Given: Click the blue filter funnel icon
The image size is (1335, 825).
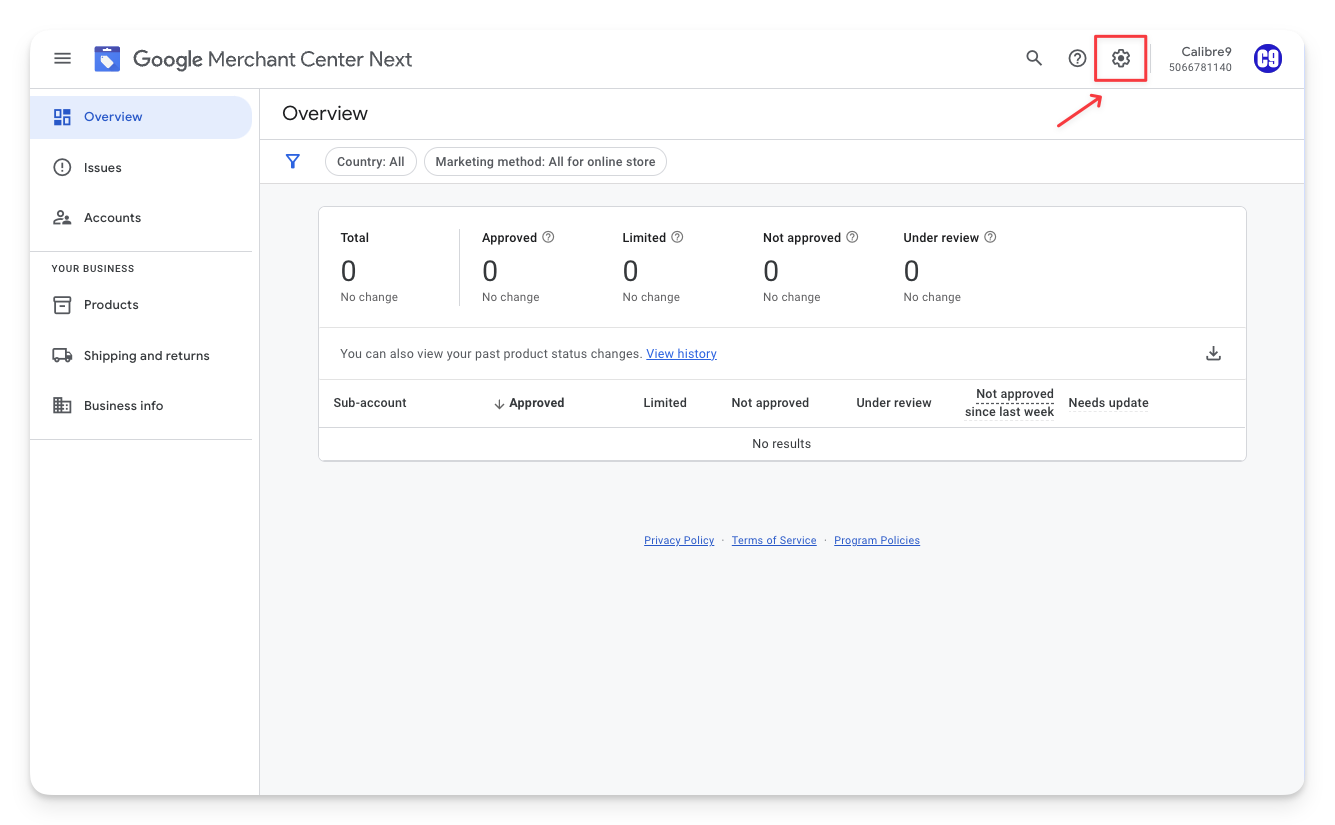Looking at the screenshot, I should 293,161.
